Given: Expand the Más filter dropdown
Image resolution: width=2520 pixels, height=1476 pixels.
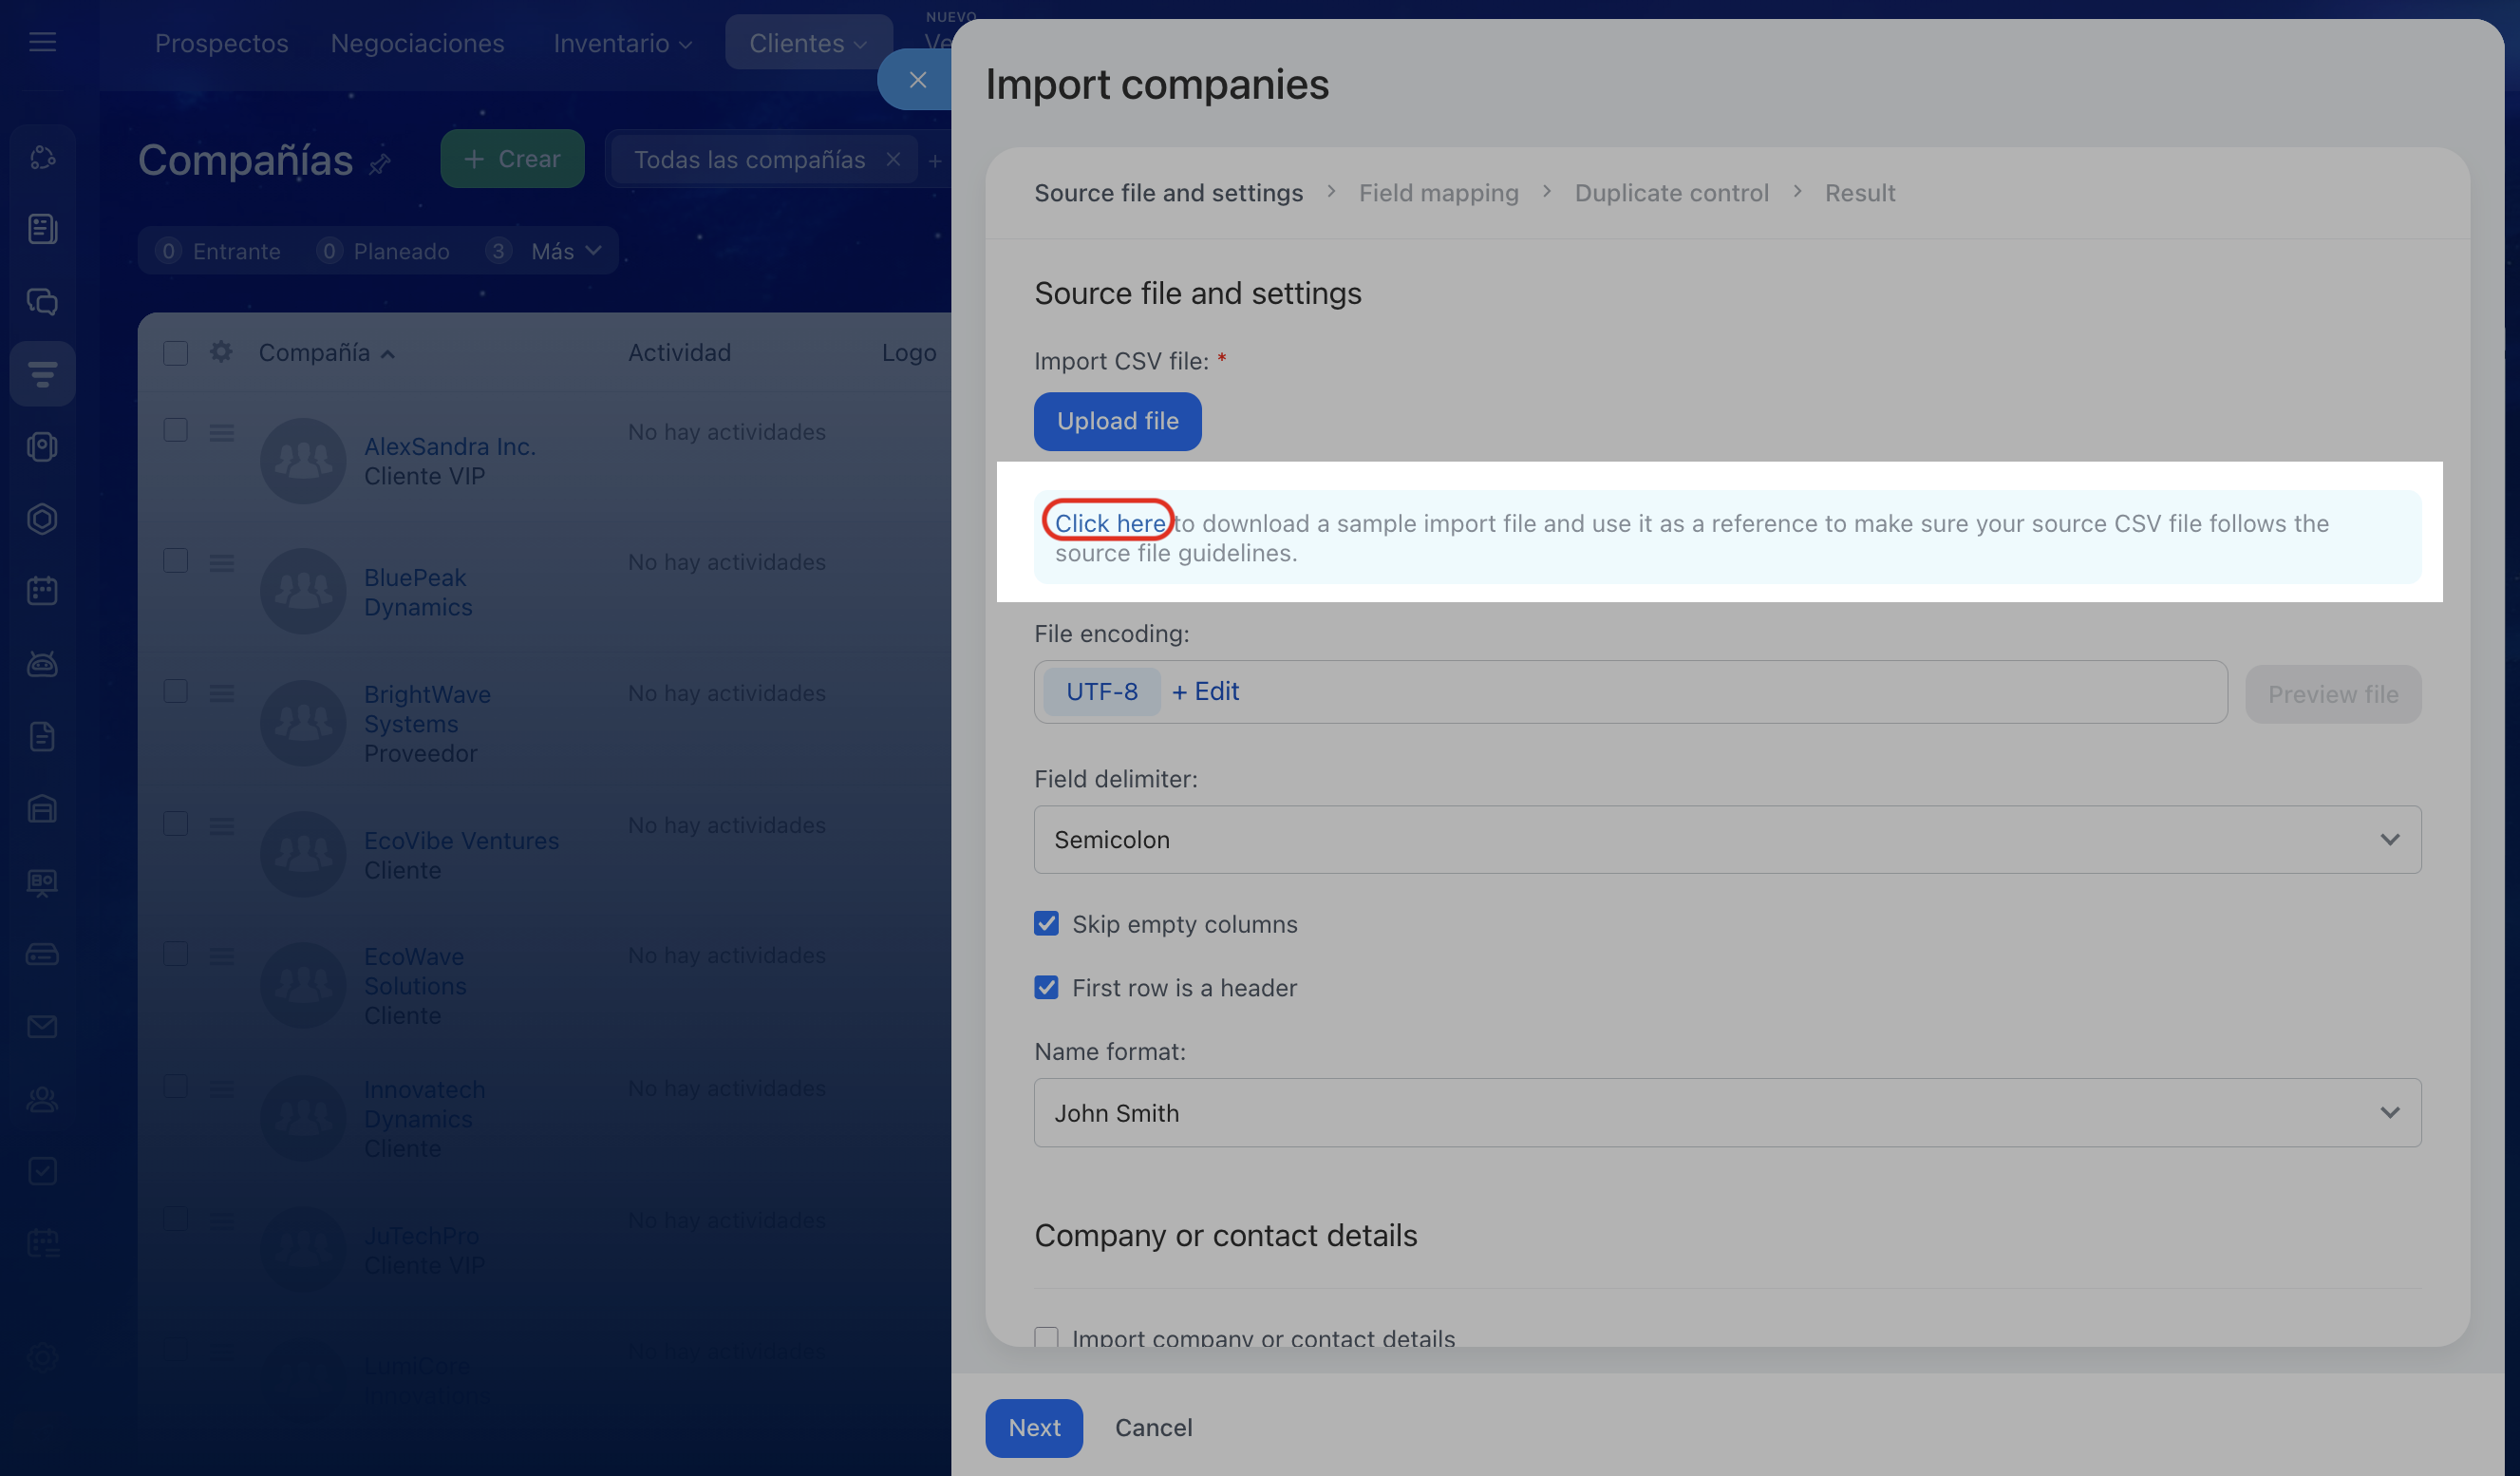Looking at the screenshot, I should [x=566, y=251].
